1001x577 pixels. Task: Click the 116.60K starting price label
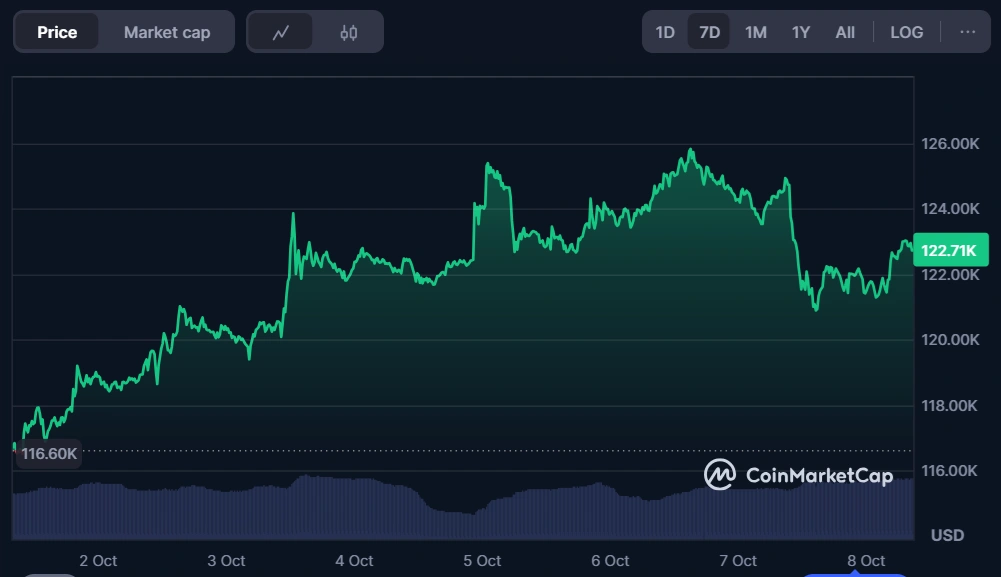pos(49,453)
